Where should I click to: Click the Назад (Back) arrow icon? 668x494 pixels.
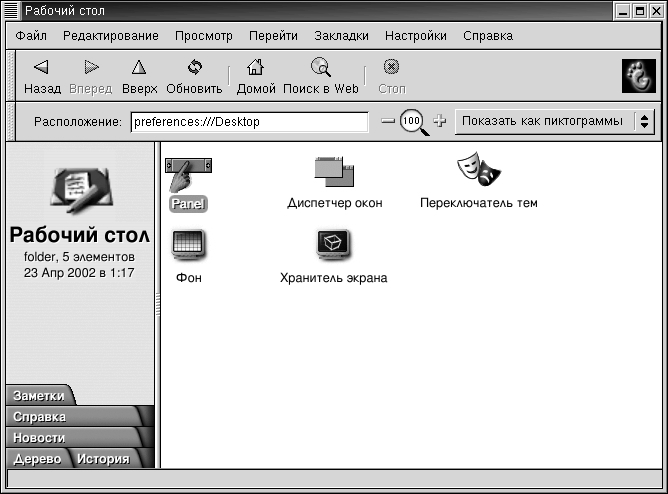click(x=41, y=68)
